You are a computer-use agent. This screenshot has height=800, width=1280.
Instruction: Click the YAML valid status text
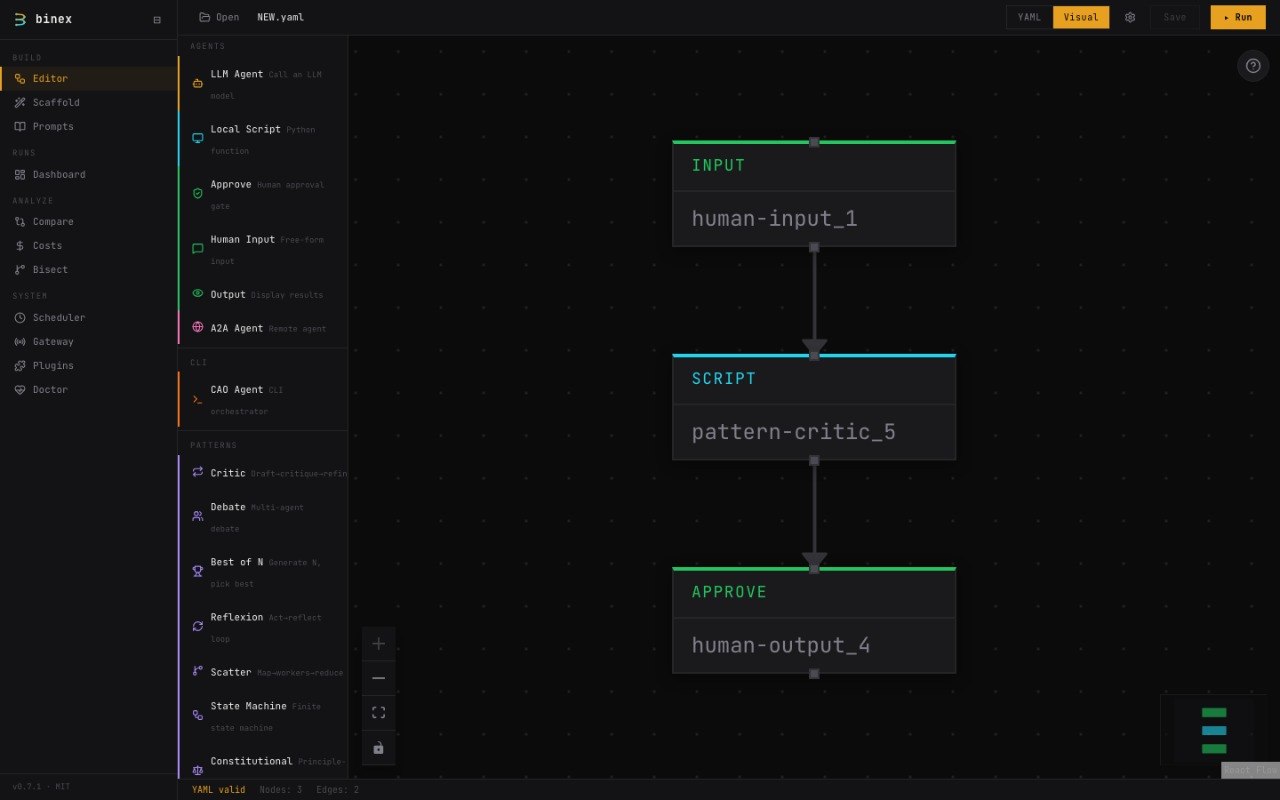tap(218, 790)
